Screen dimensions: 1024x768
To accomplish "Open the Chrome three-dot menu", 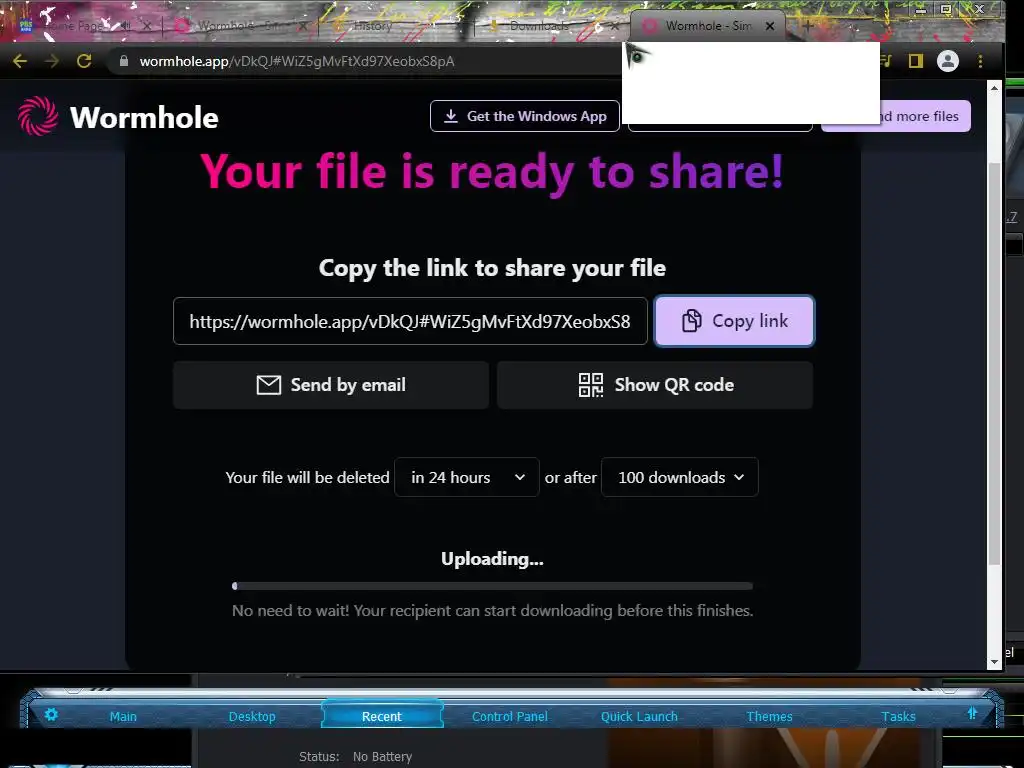I will 980,61.
